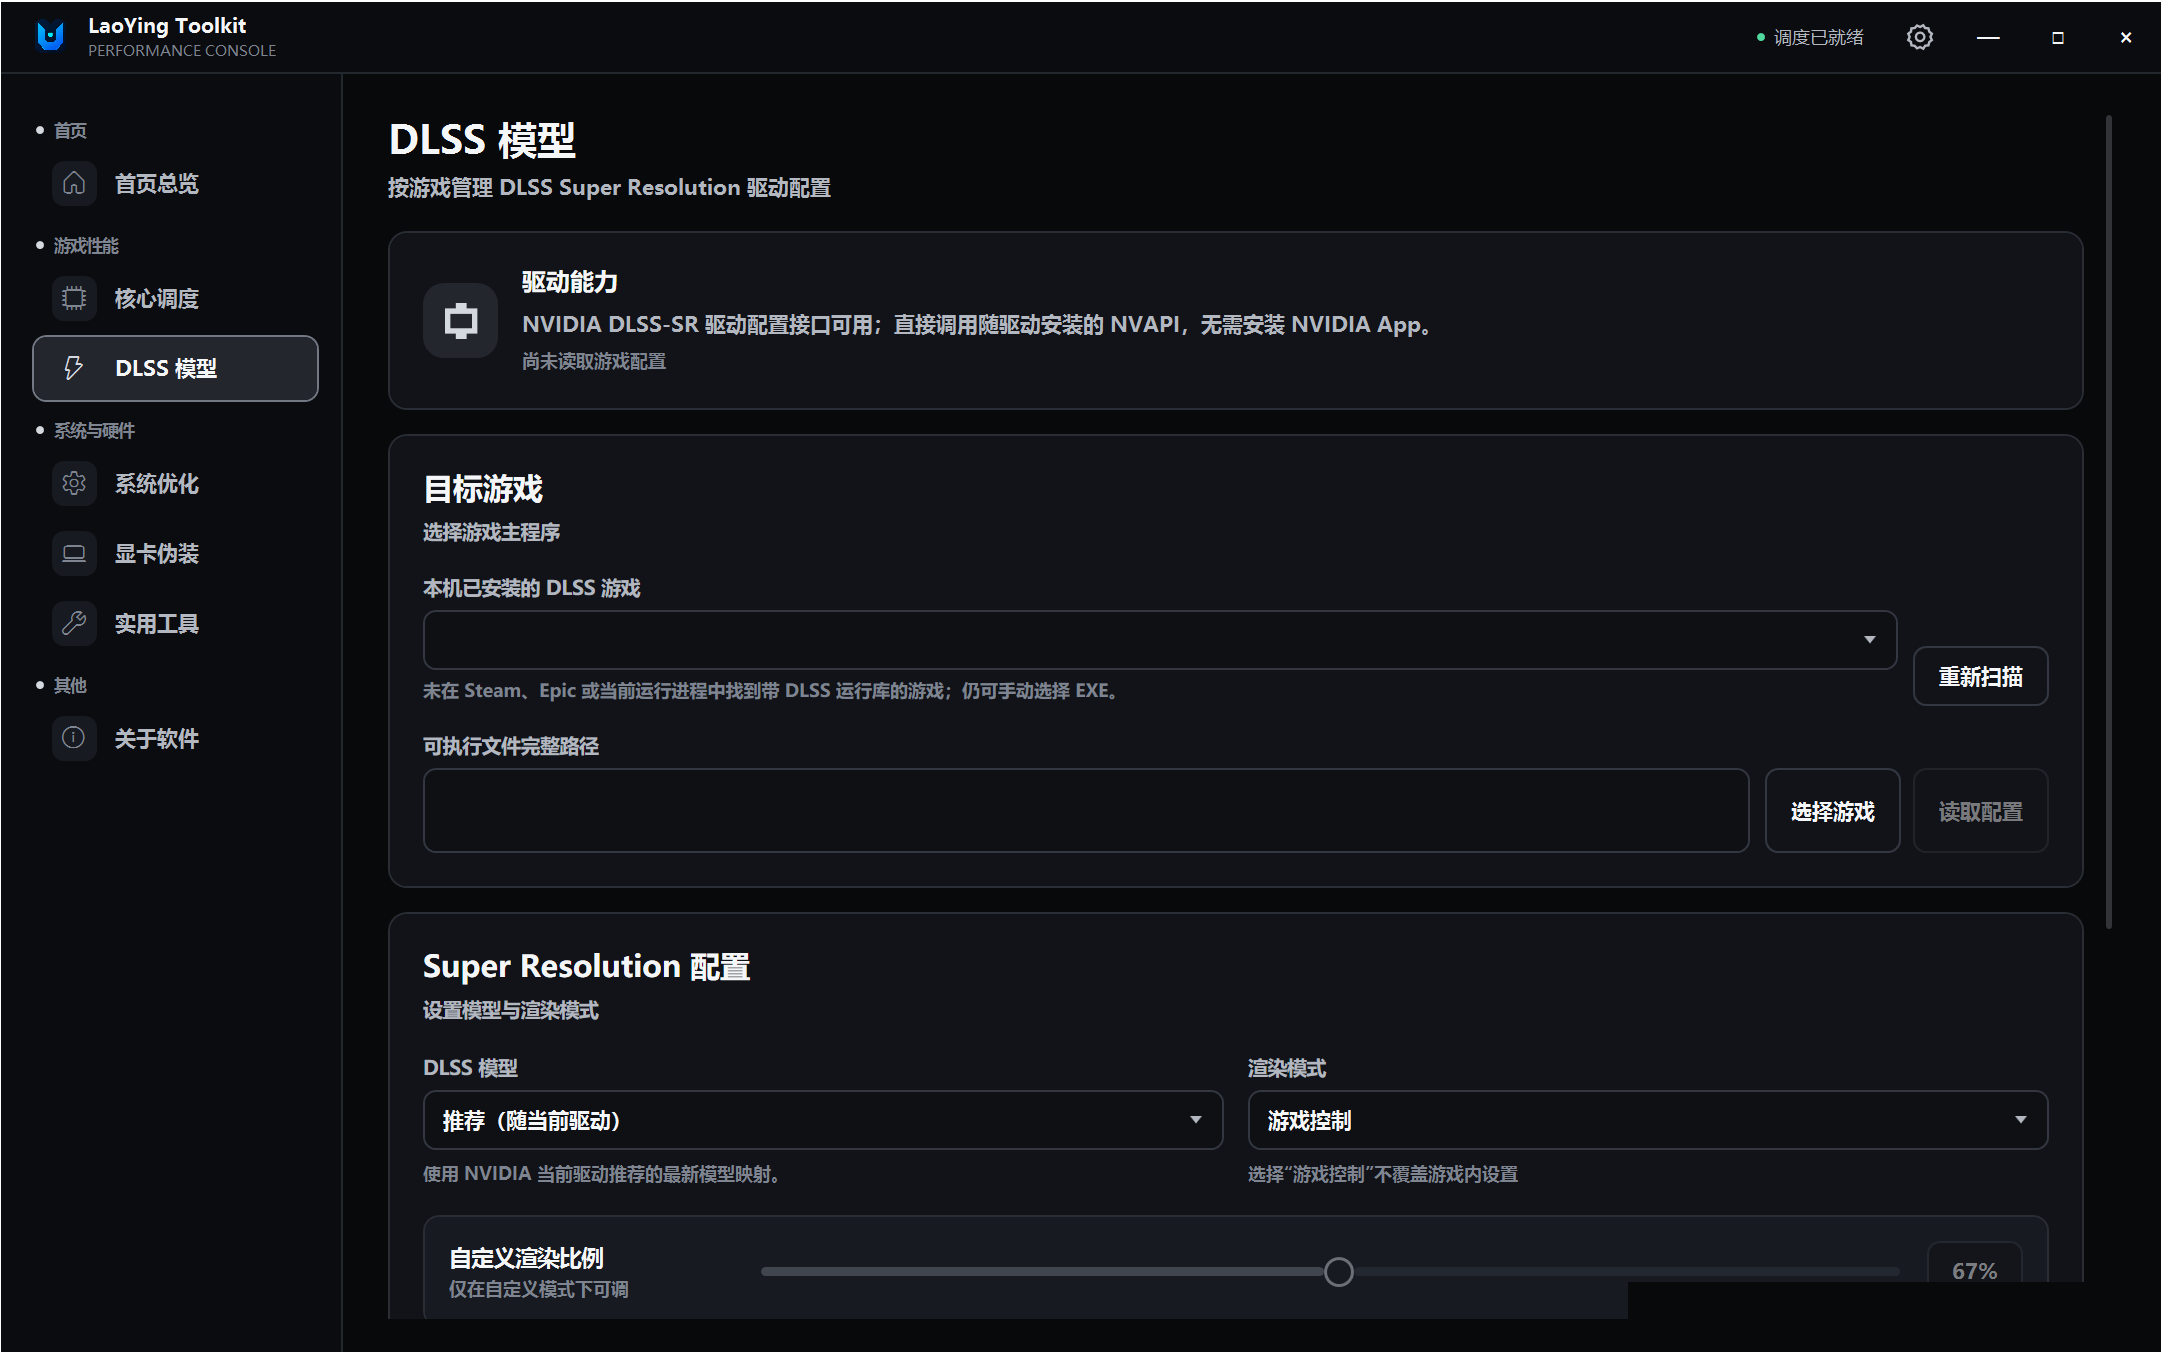Navigate to 核心调度 page
Image resolution: width=2163 pixels, height=1354 pixels.
pyautogui.click(x=175, y=298)
